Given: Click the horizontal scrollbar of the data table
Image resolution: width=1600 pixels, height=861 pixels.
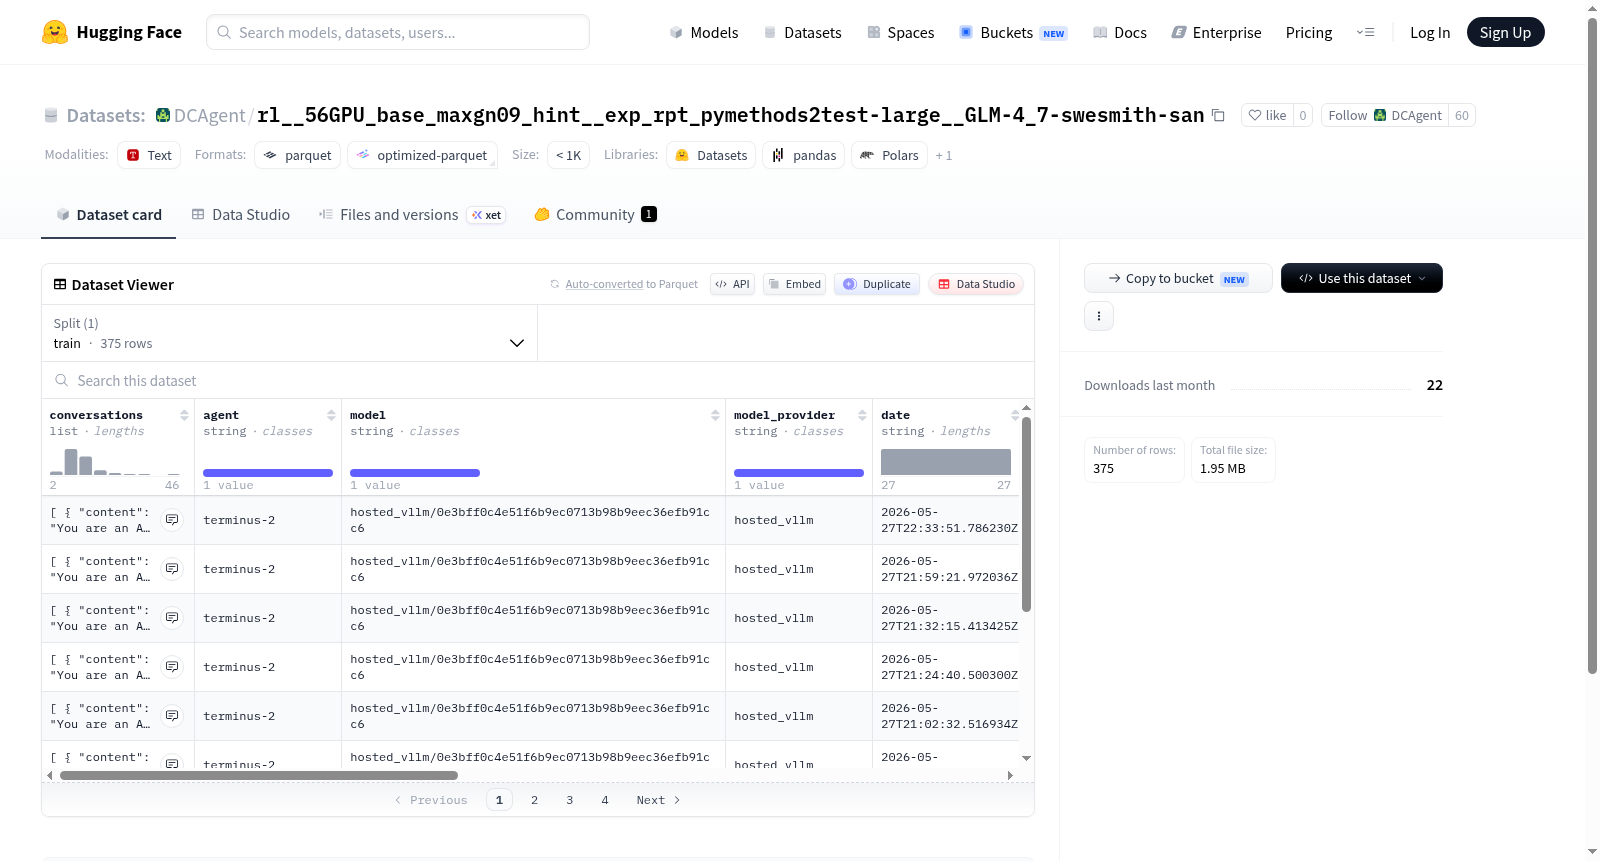Looking at the screenshot, I should (x=258, y=775).
